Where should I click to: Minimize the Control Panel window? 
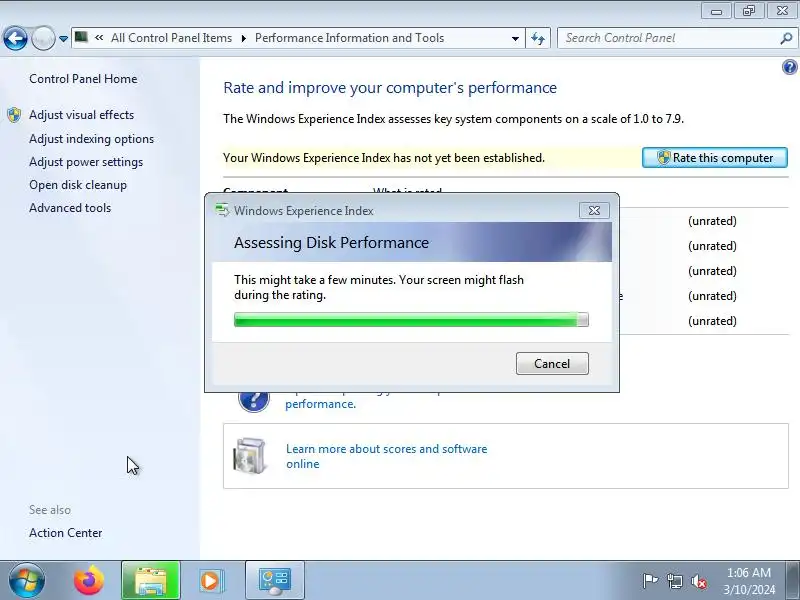(x=716, y=11)
